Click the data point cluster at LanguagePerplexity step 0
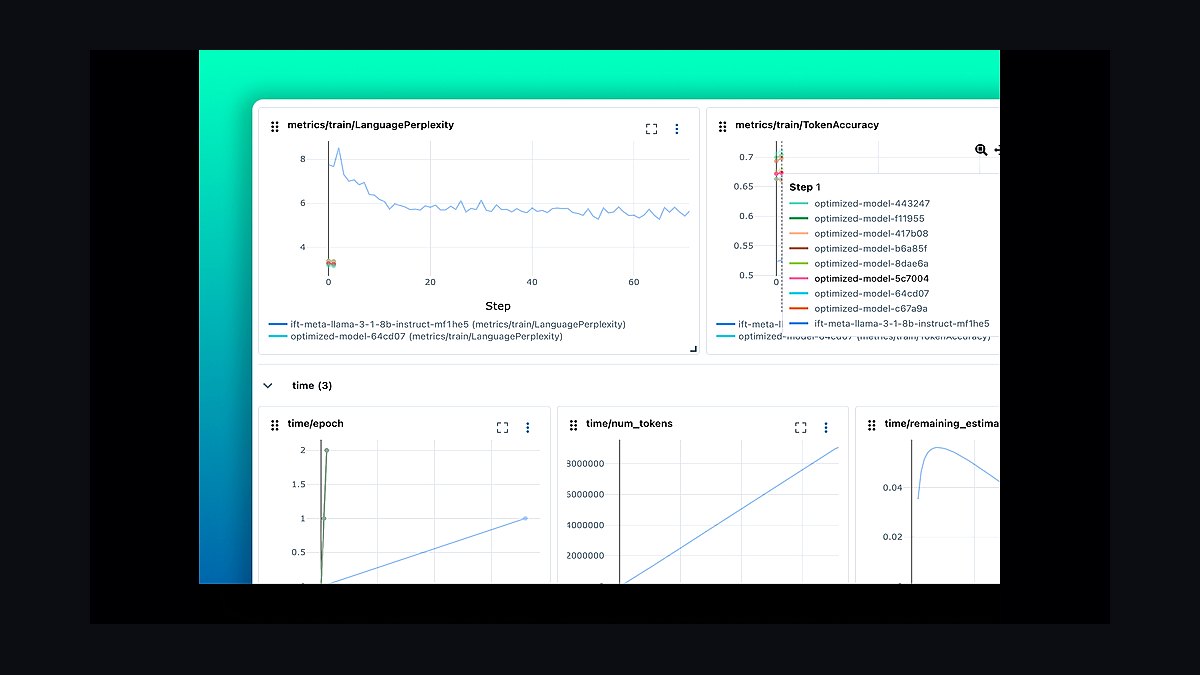The height and width of the screenshot is (675, 1200). pos(330,263)
